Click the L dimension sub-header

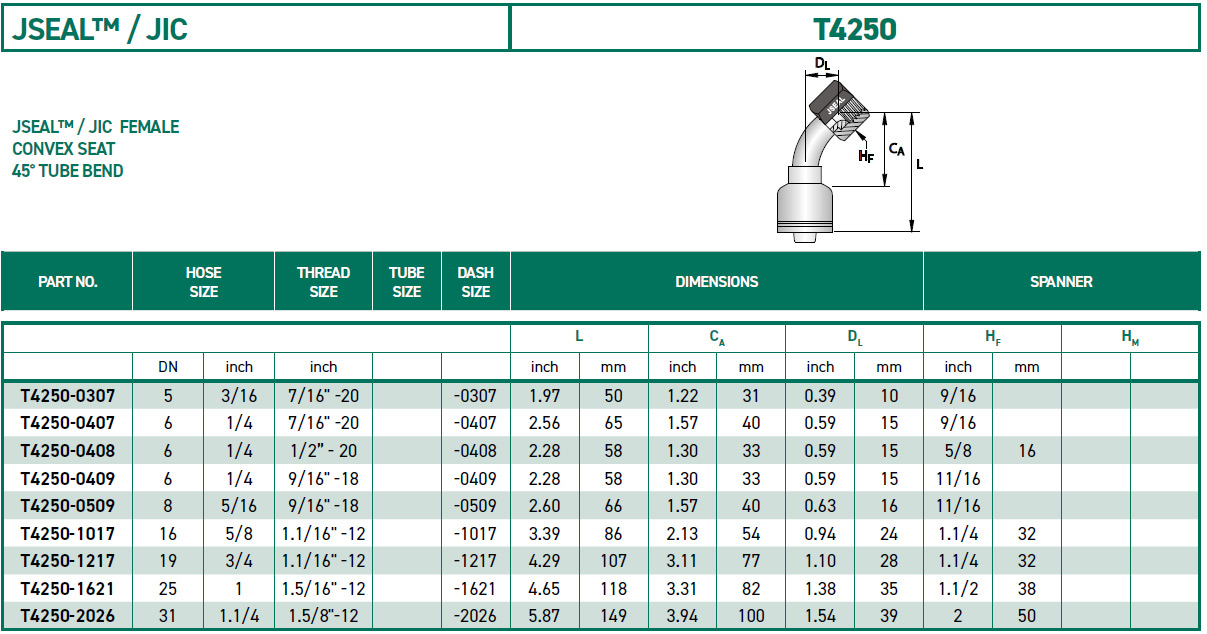pyautogui.click(x=579, y=338)
